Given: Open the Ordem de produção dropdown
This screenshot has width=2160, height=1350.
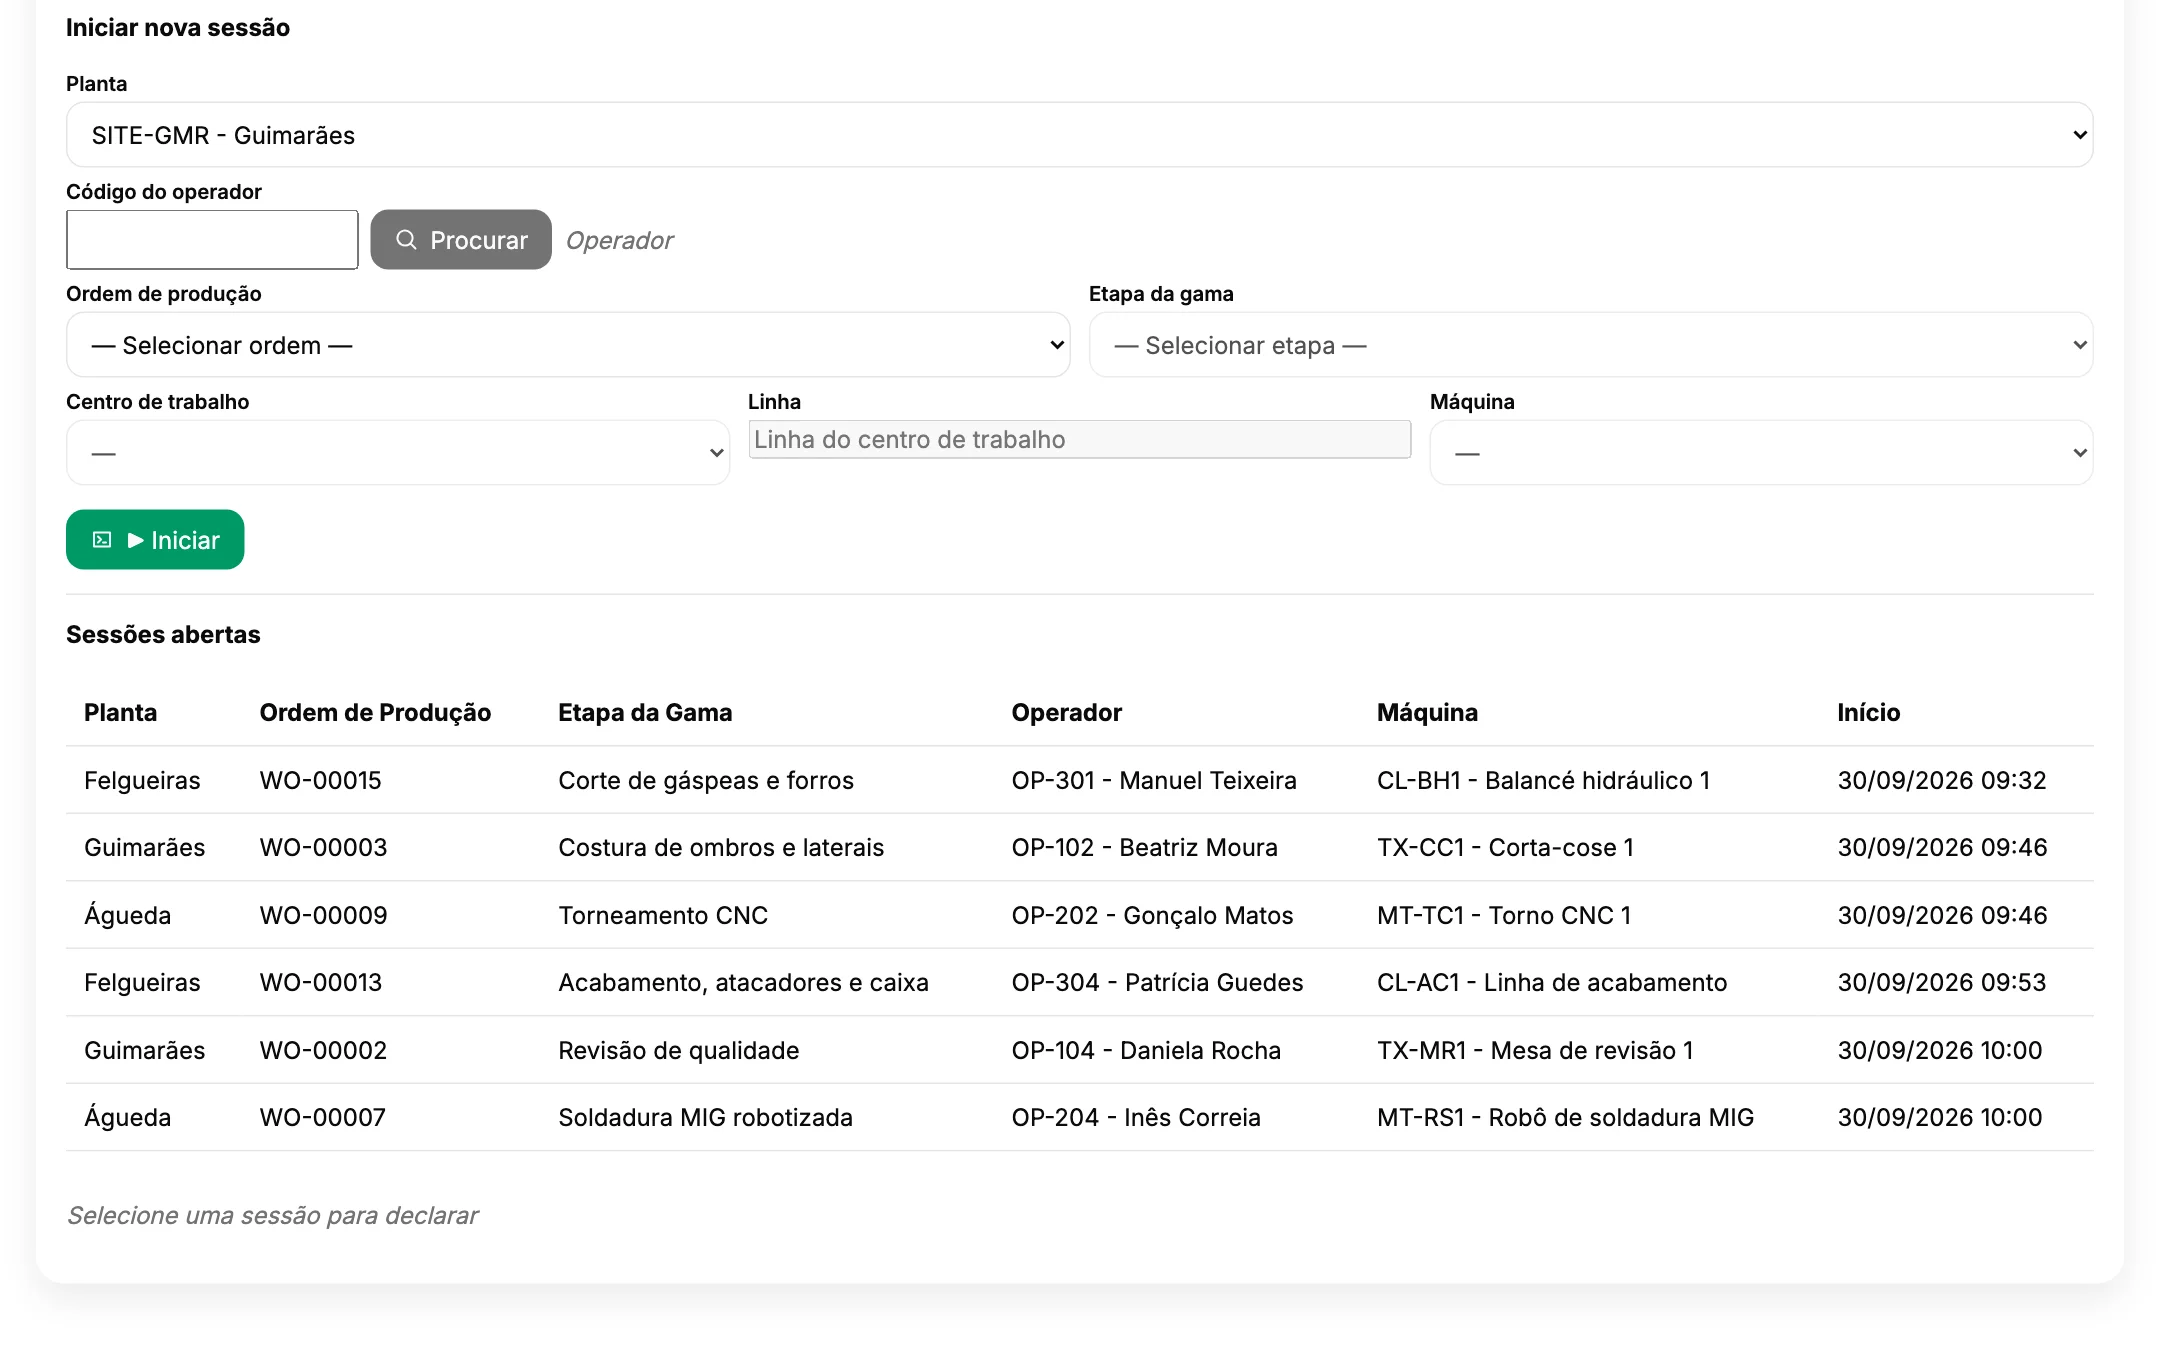Looking at the screenshot, I should (x=568, y=345).
